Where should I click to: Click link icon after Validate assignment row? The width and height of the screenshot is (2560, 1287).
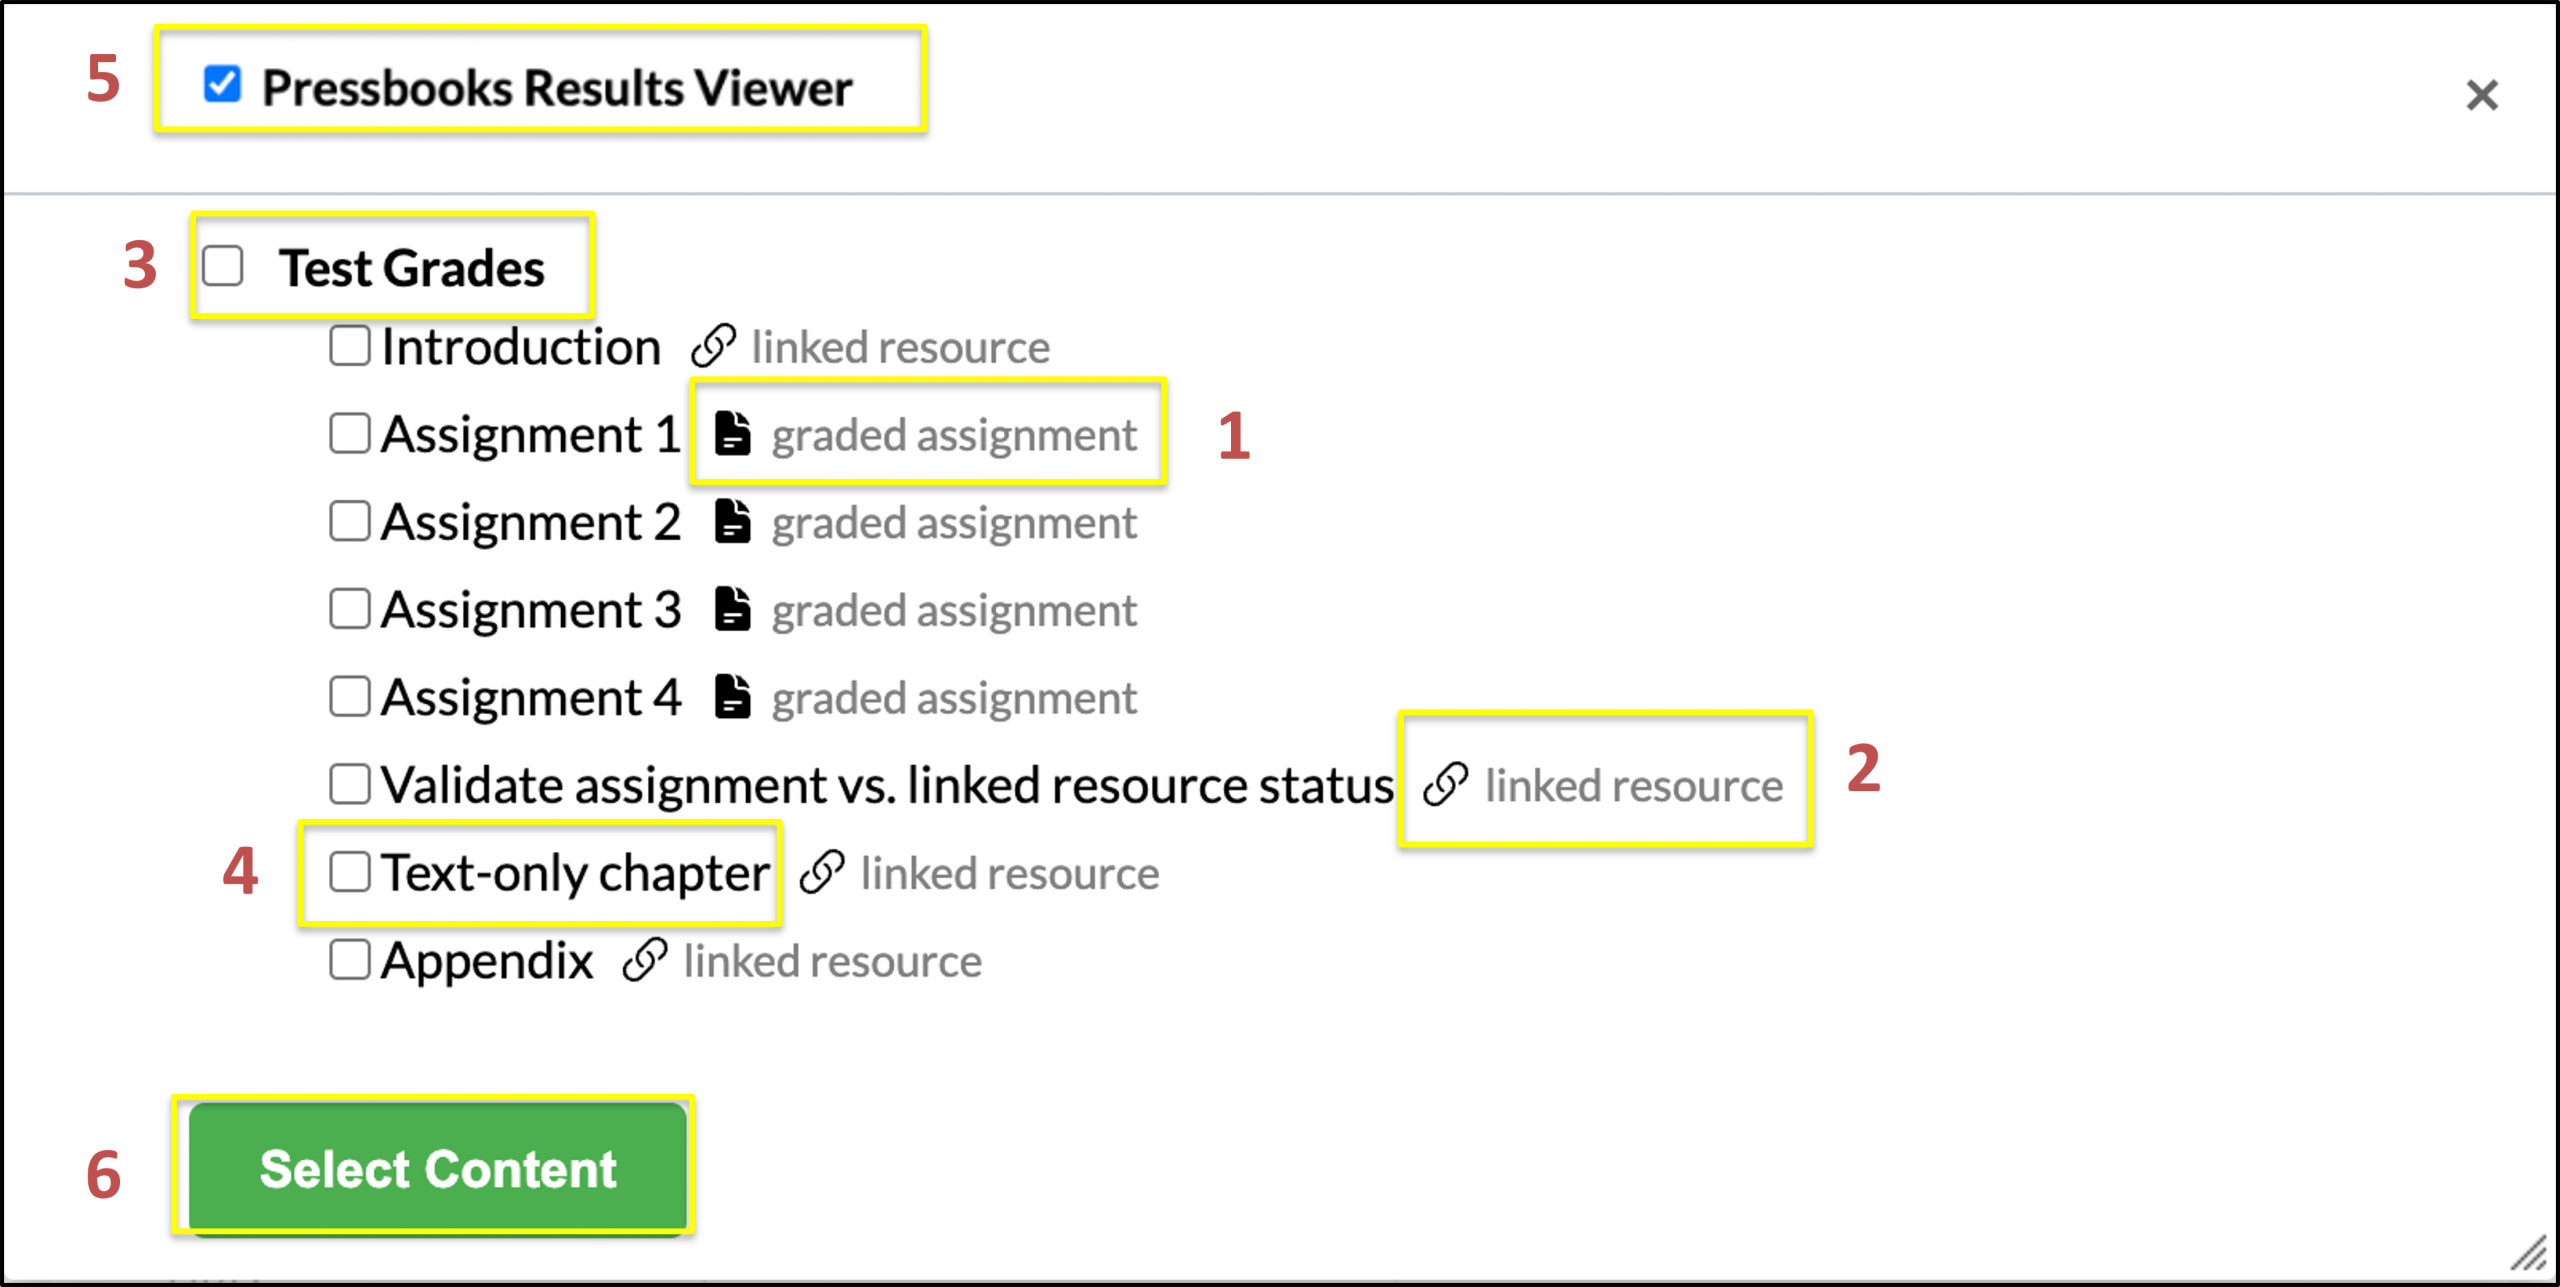(1446, 784)
